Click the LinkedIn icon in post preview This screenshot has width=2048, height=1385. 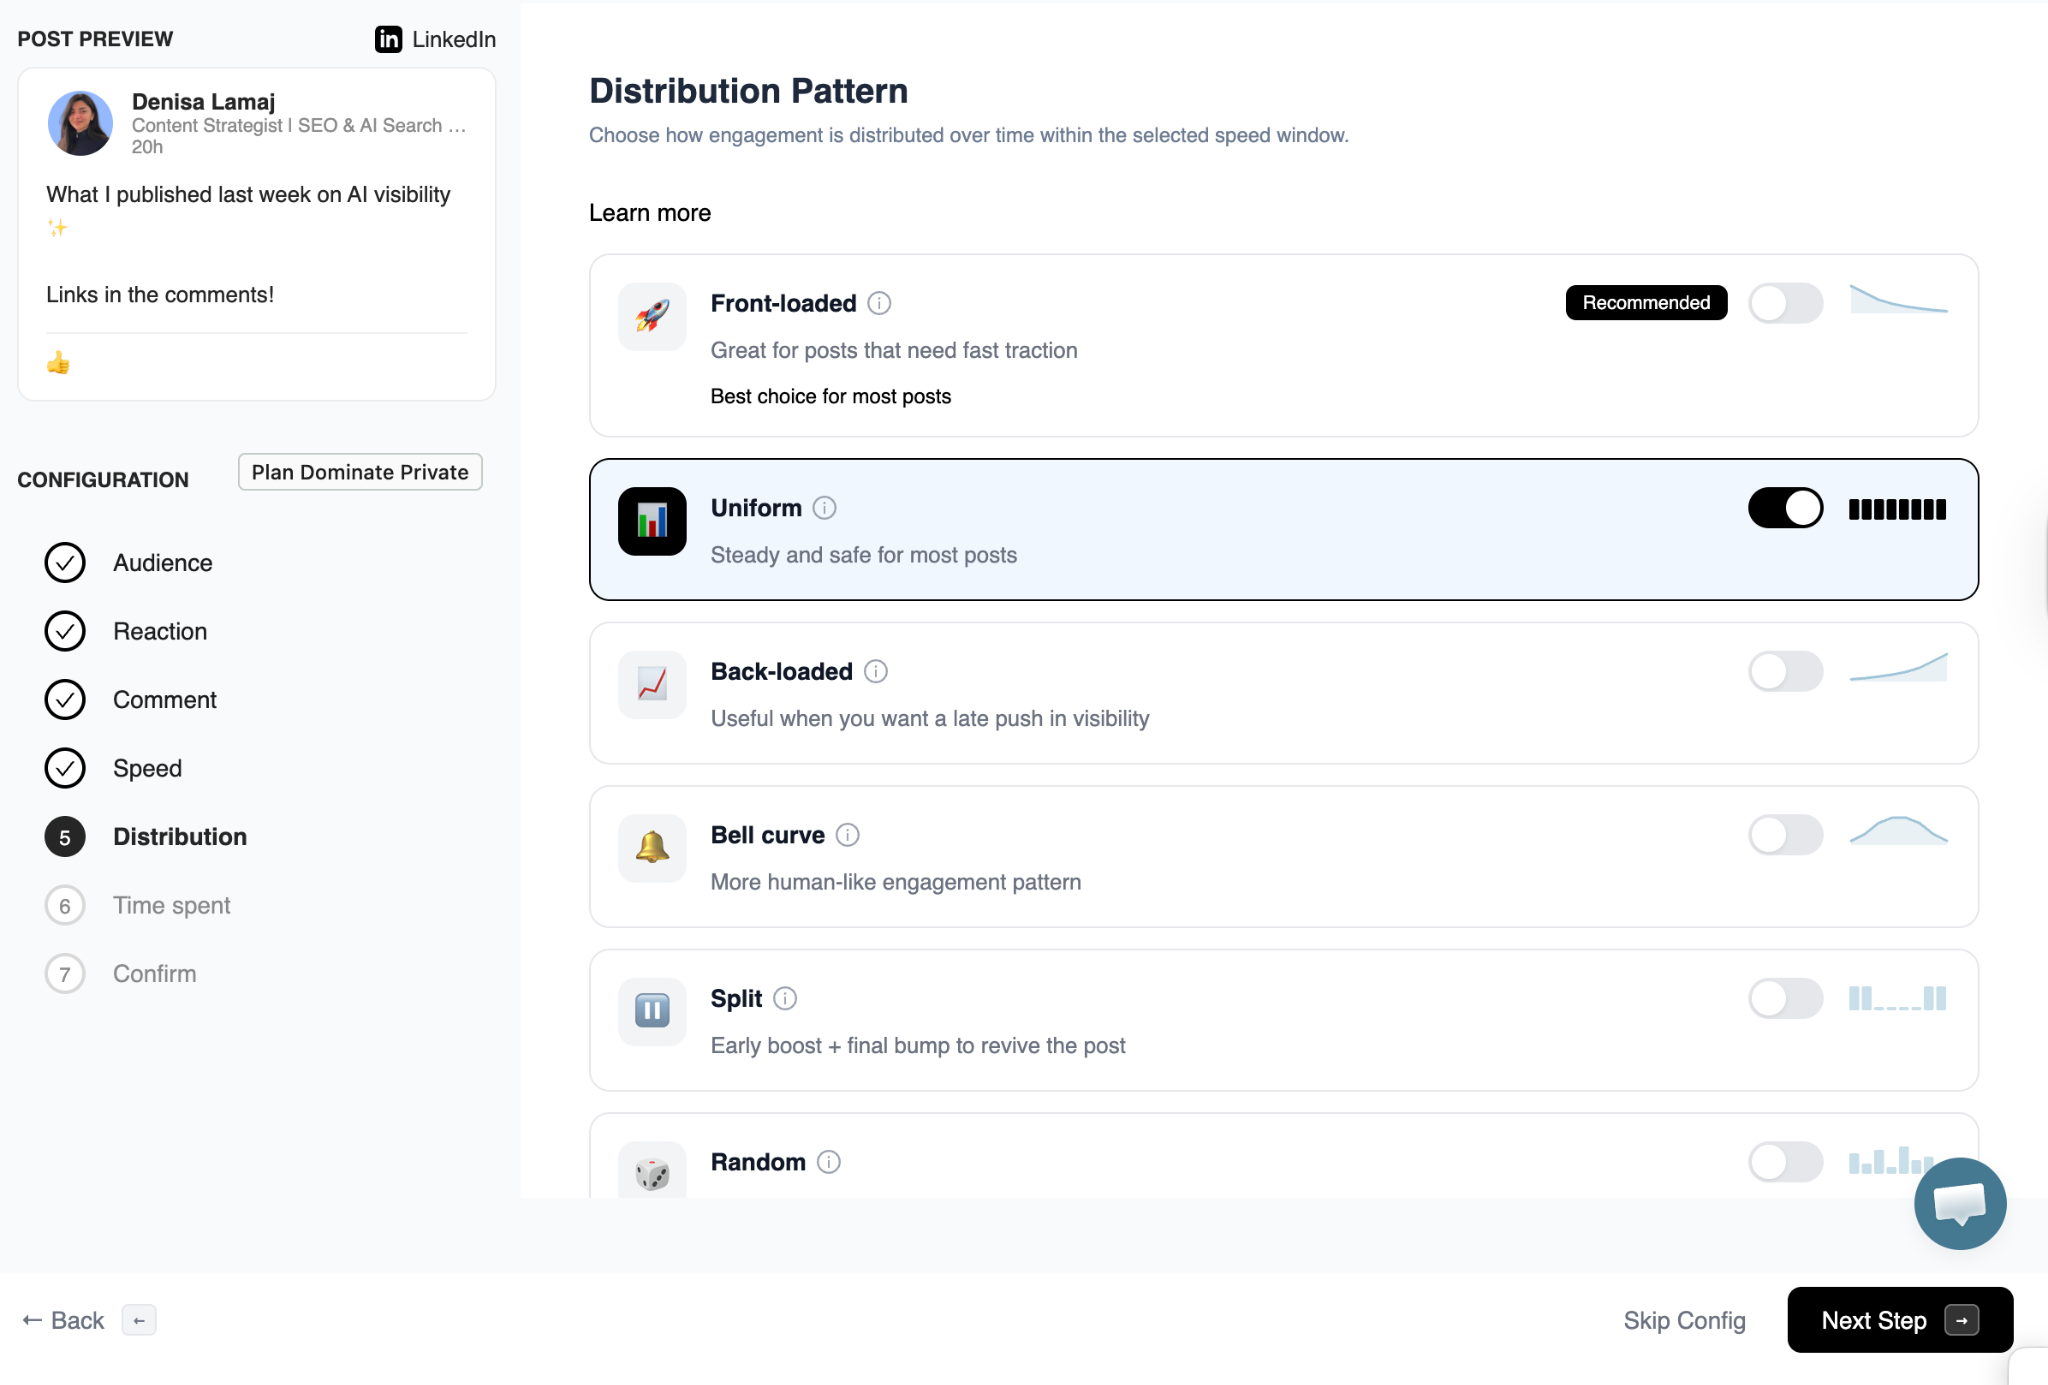pyautogui.click(x=388, y=39)
